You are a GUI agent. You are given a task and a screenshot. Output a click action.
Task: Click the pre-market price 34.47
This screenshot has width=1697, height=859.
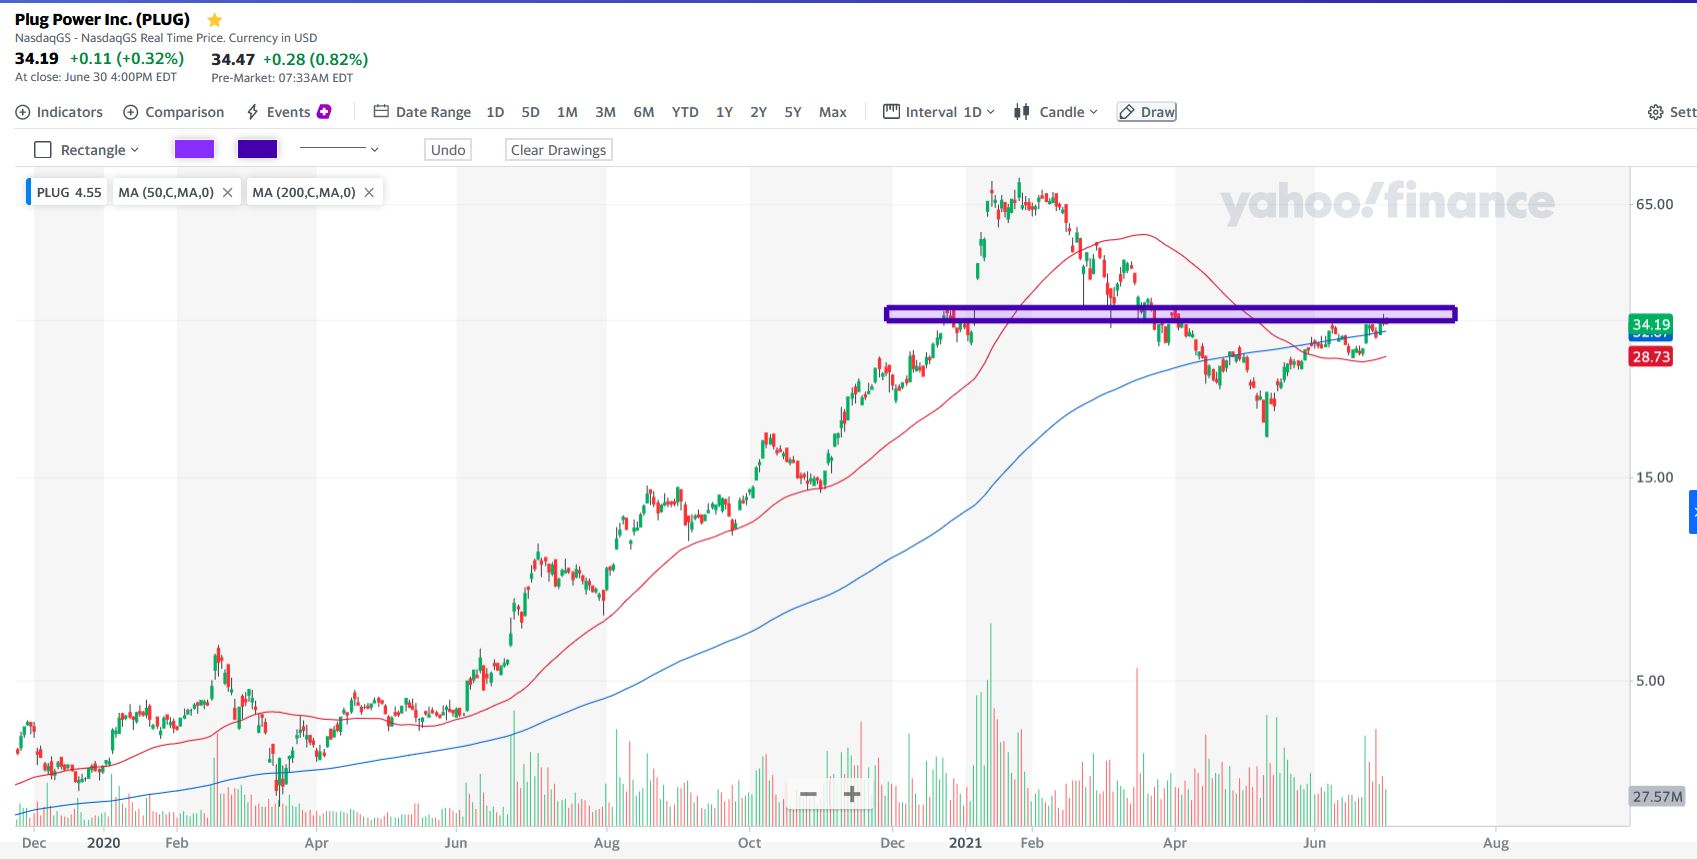pyautogui.click(x=233, y=59)
